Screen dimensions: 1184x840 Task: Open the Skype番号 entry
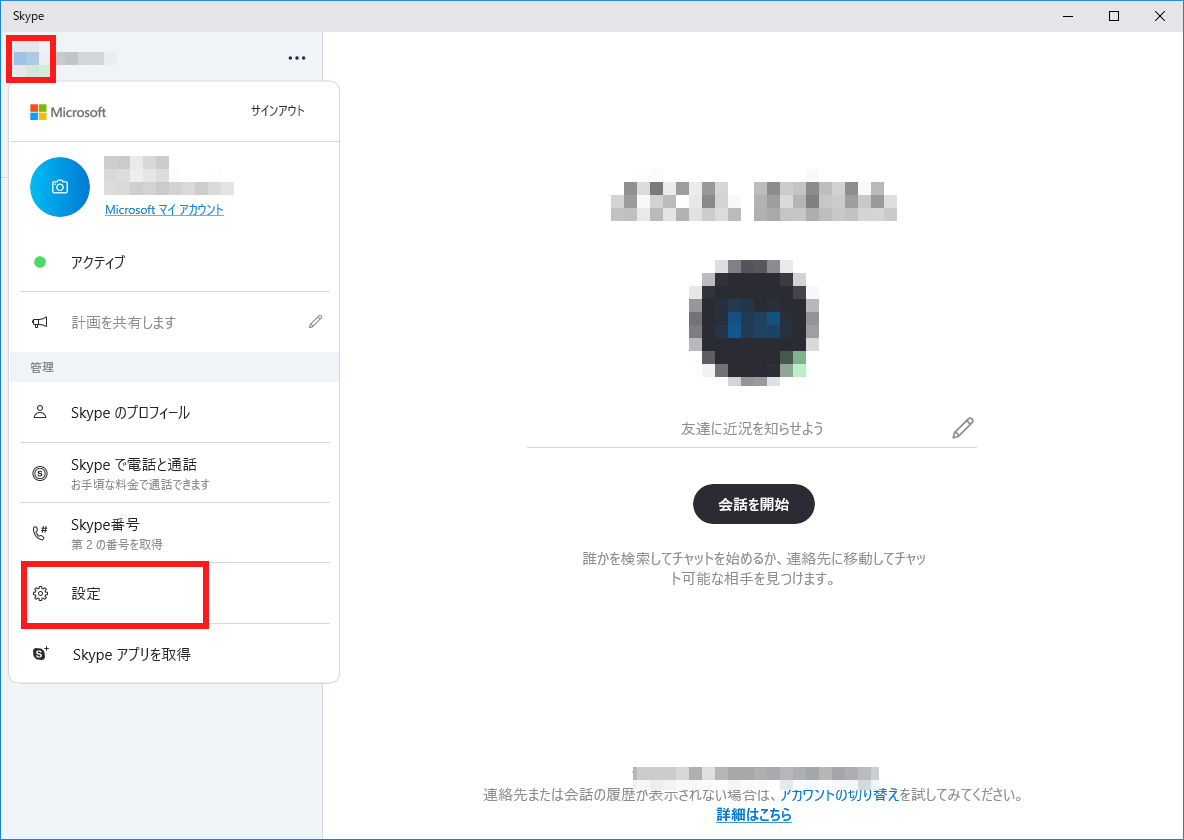point(174,533)
